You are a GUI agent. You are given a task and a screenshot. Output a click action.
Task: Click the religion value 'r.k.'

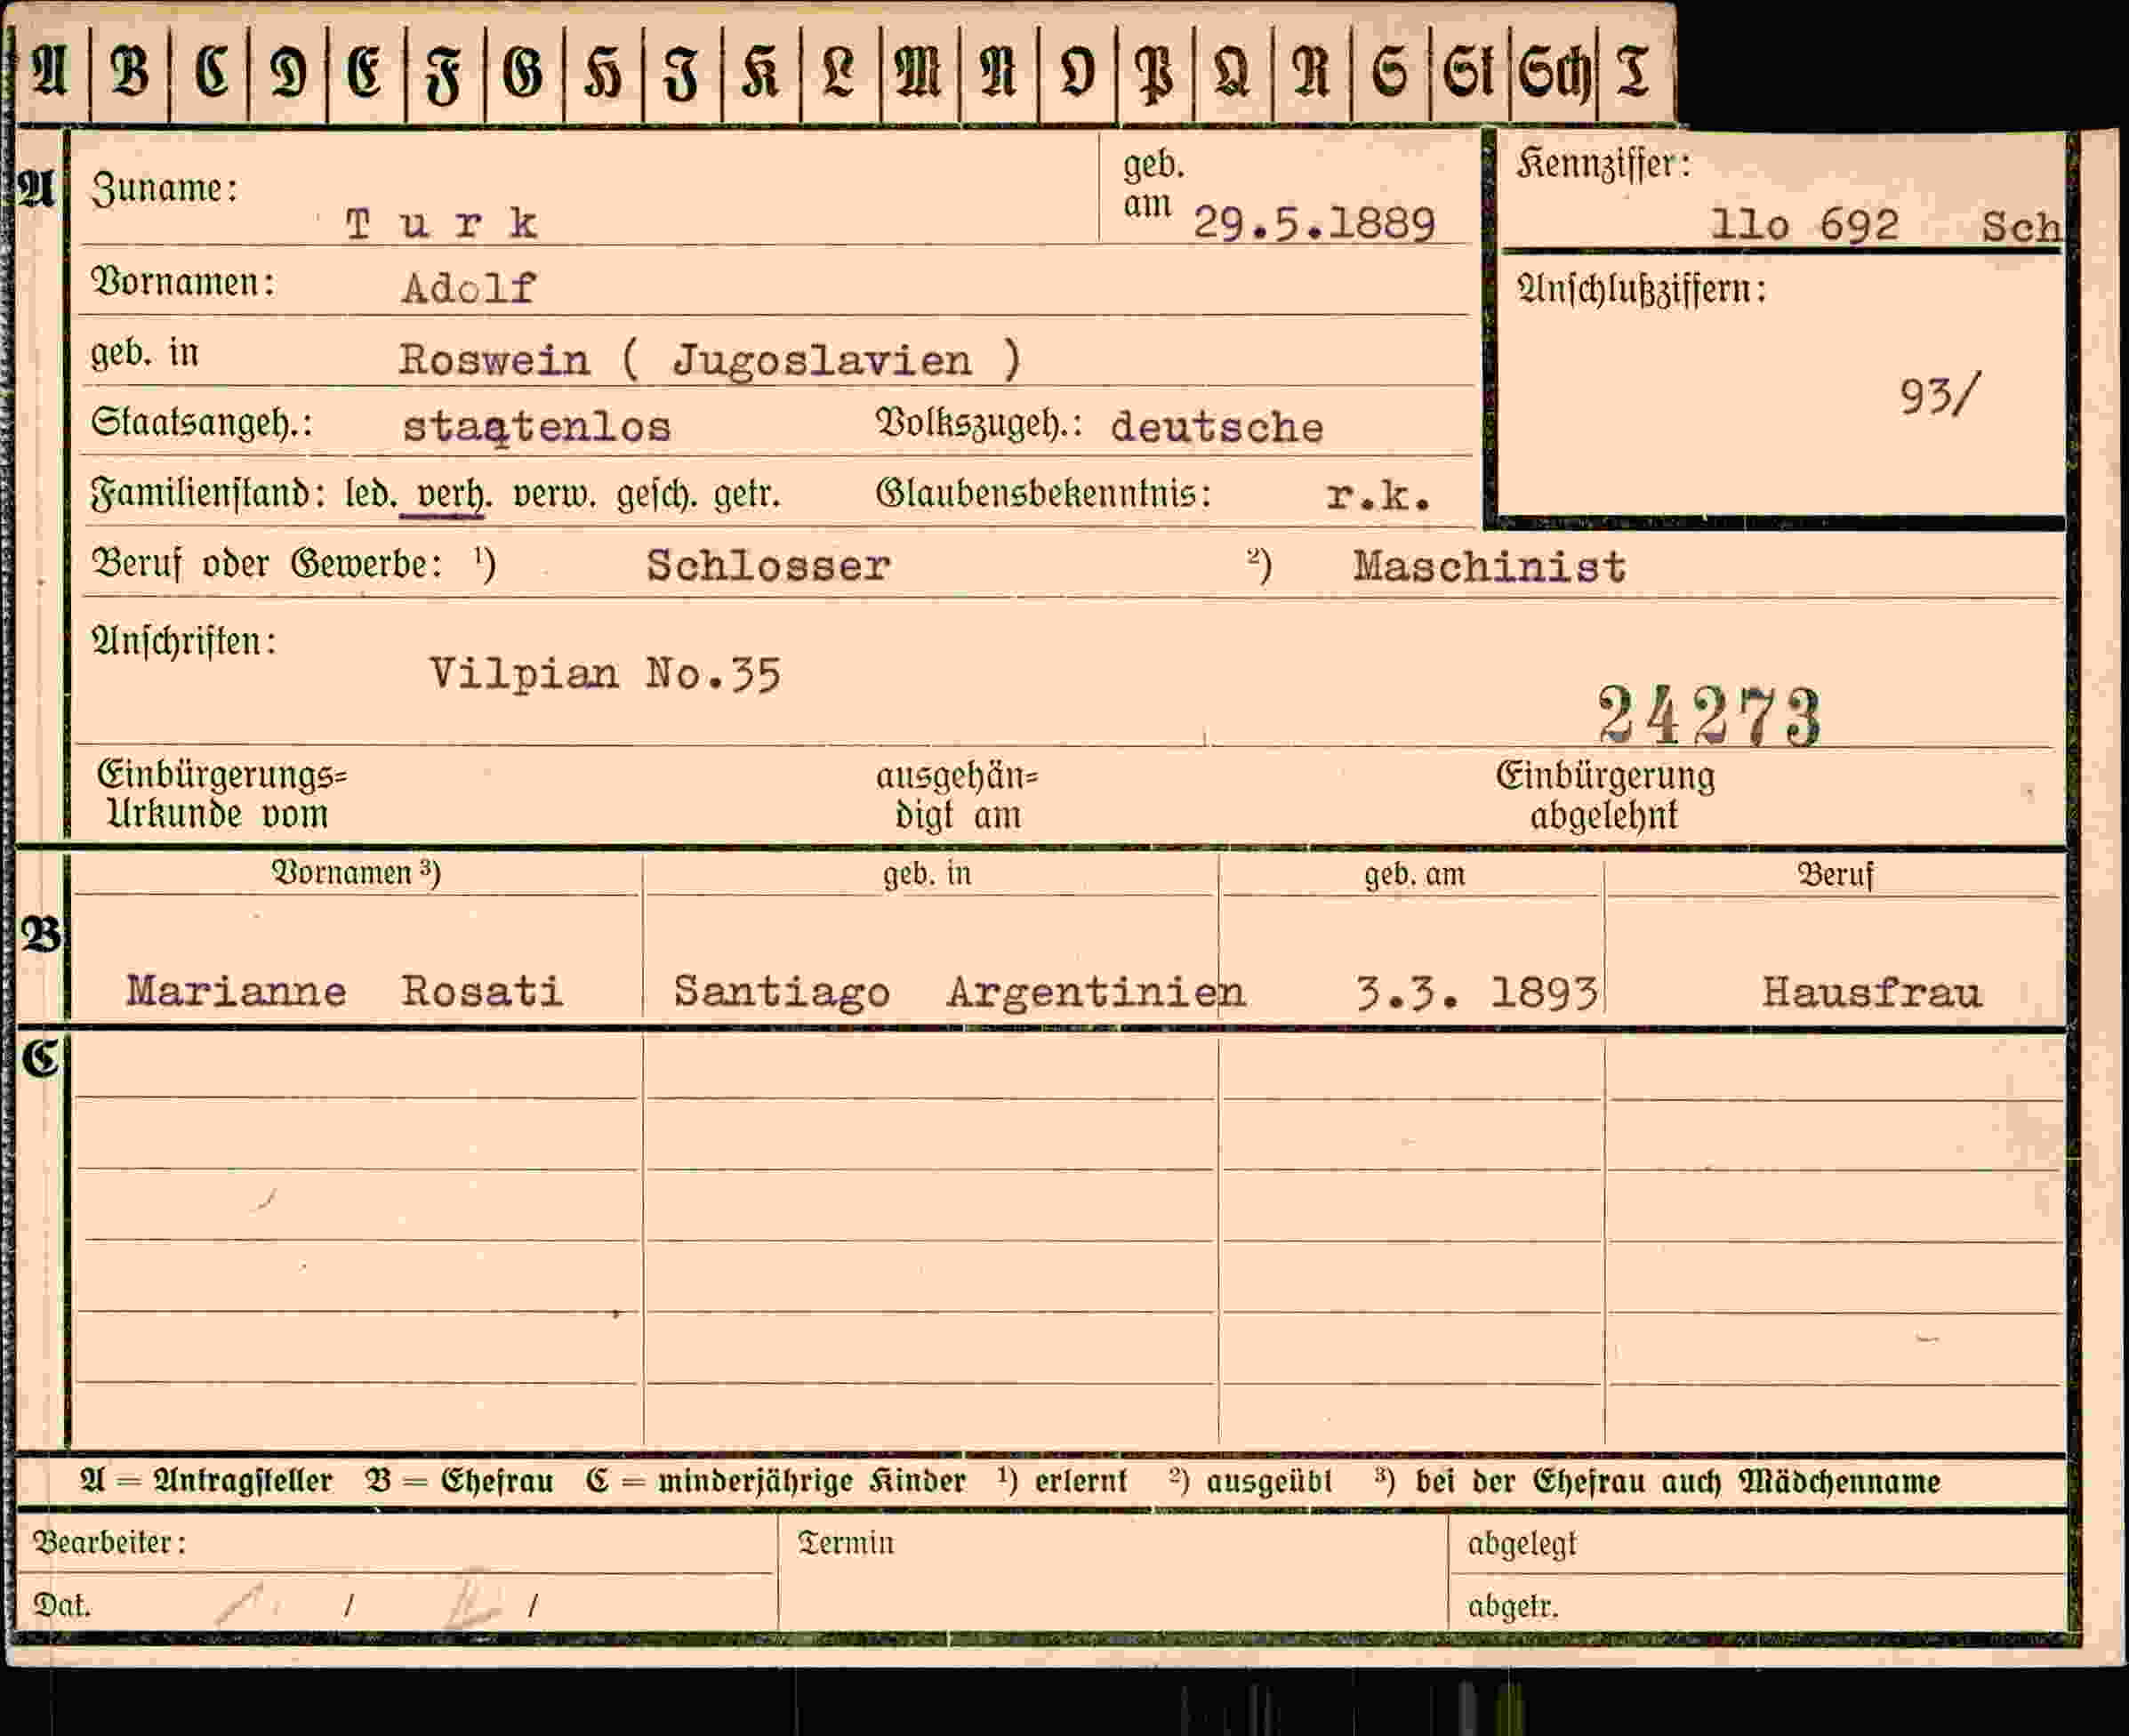pyautogui.click(x=1378, y=496)
